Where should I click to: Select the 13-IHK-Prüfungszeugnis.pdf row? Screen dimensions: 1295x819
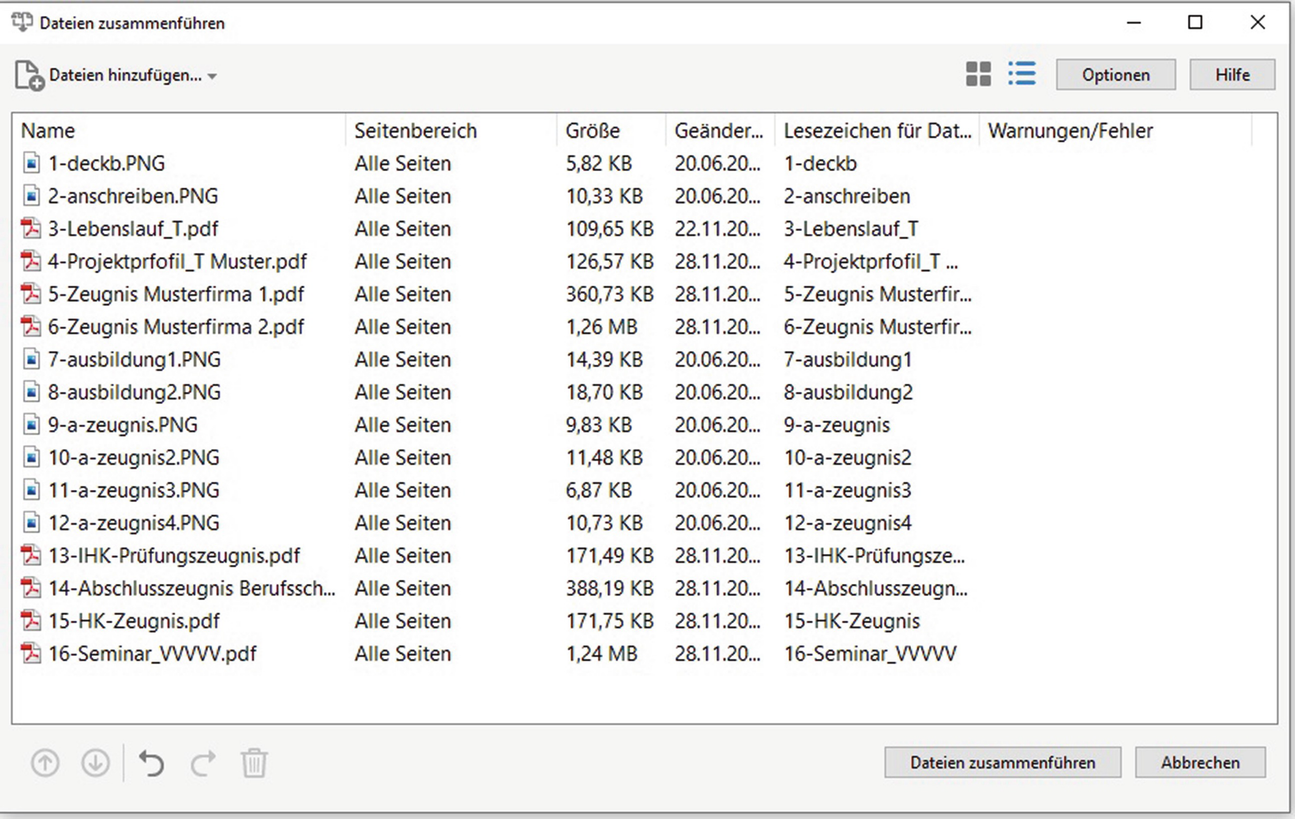(x=644, y=556)
